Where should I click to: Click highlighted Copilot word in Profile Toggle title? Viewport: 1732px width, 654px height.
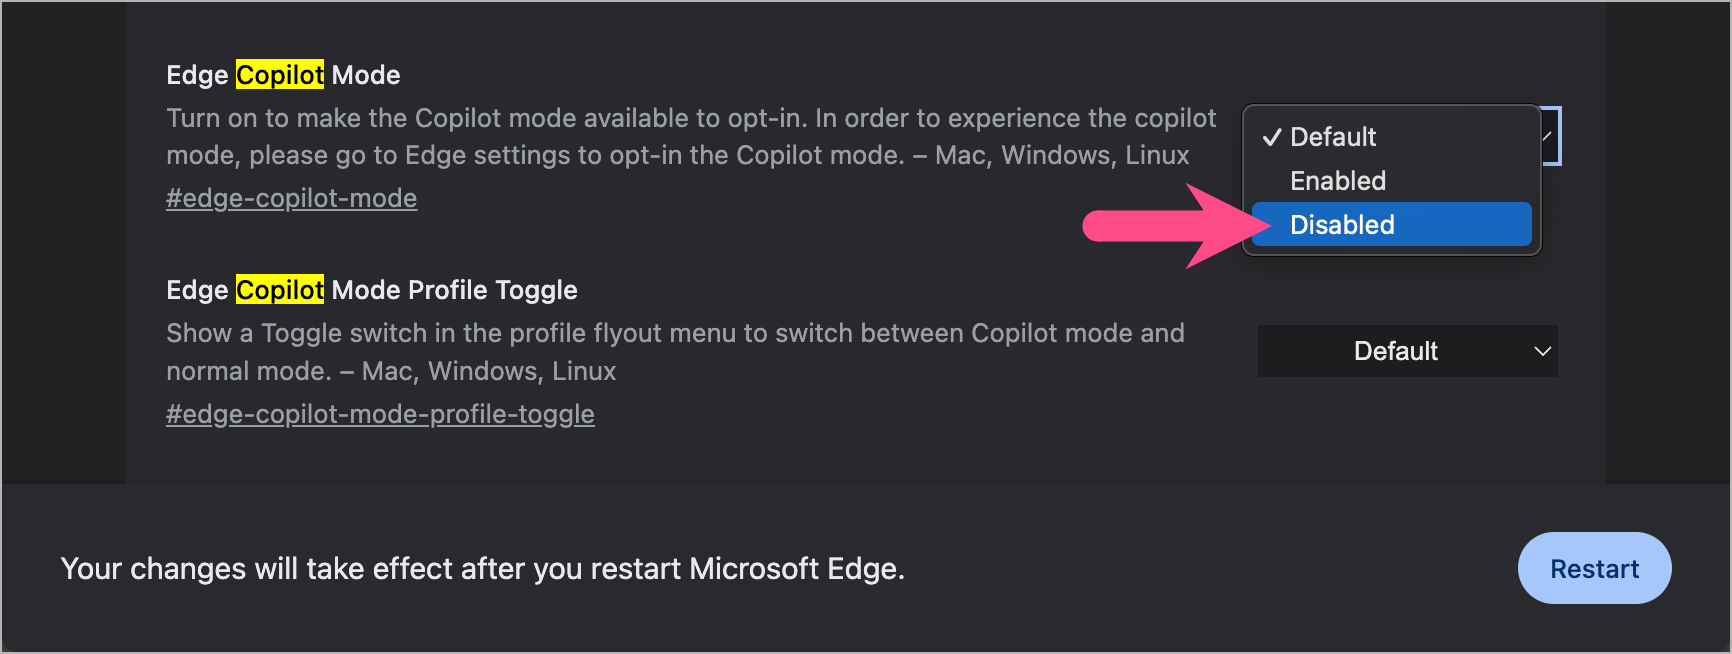tap(280, 290)
